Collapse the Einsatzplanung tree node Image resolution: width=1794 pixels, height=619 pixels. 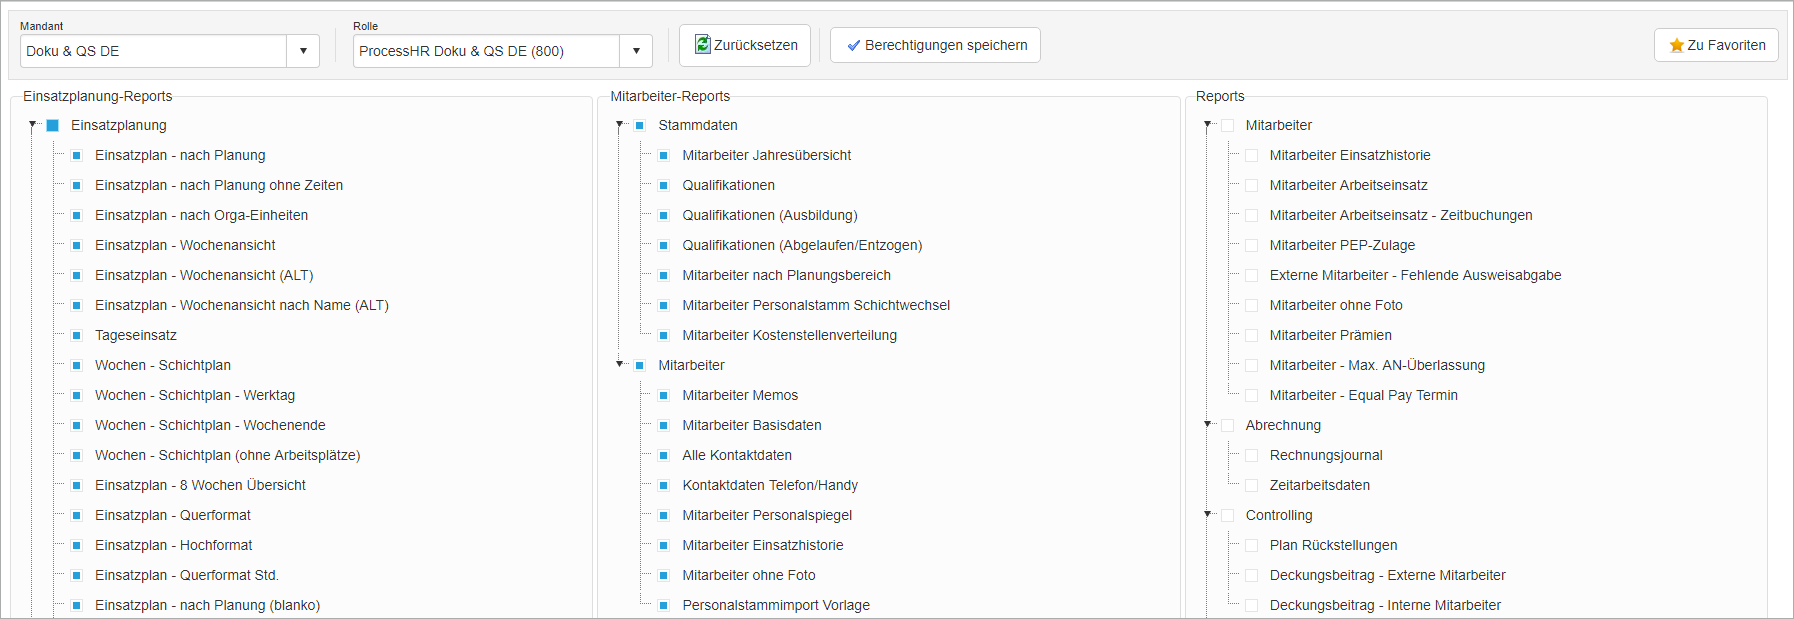[33, 125]
